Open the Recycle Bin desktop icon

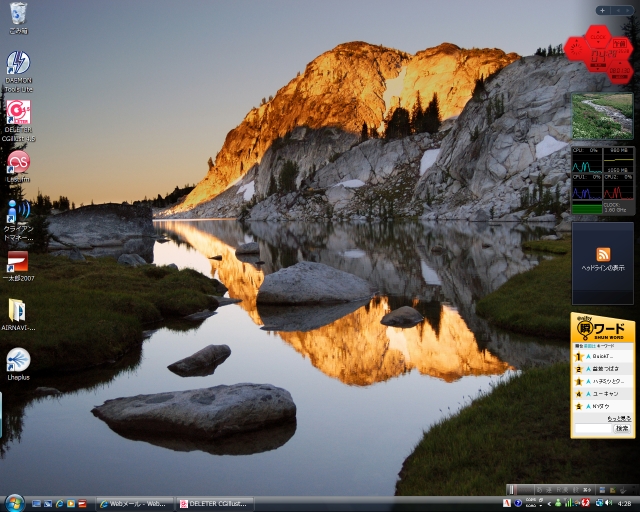(x=18, y=14)
